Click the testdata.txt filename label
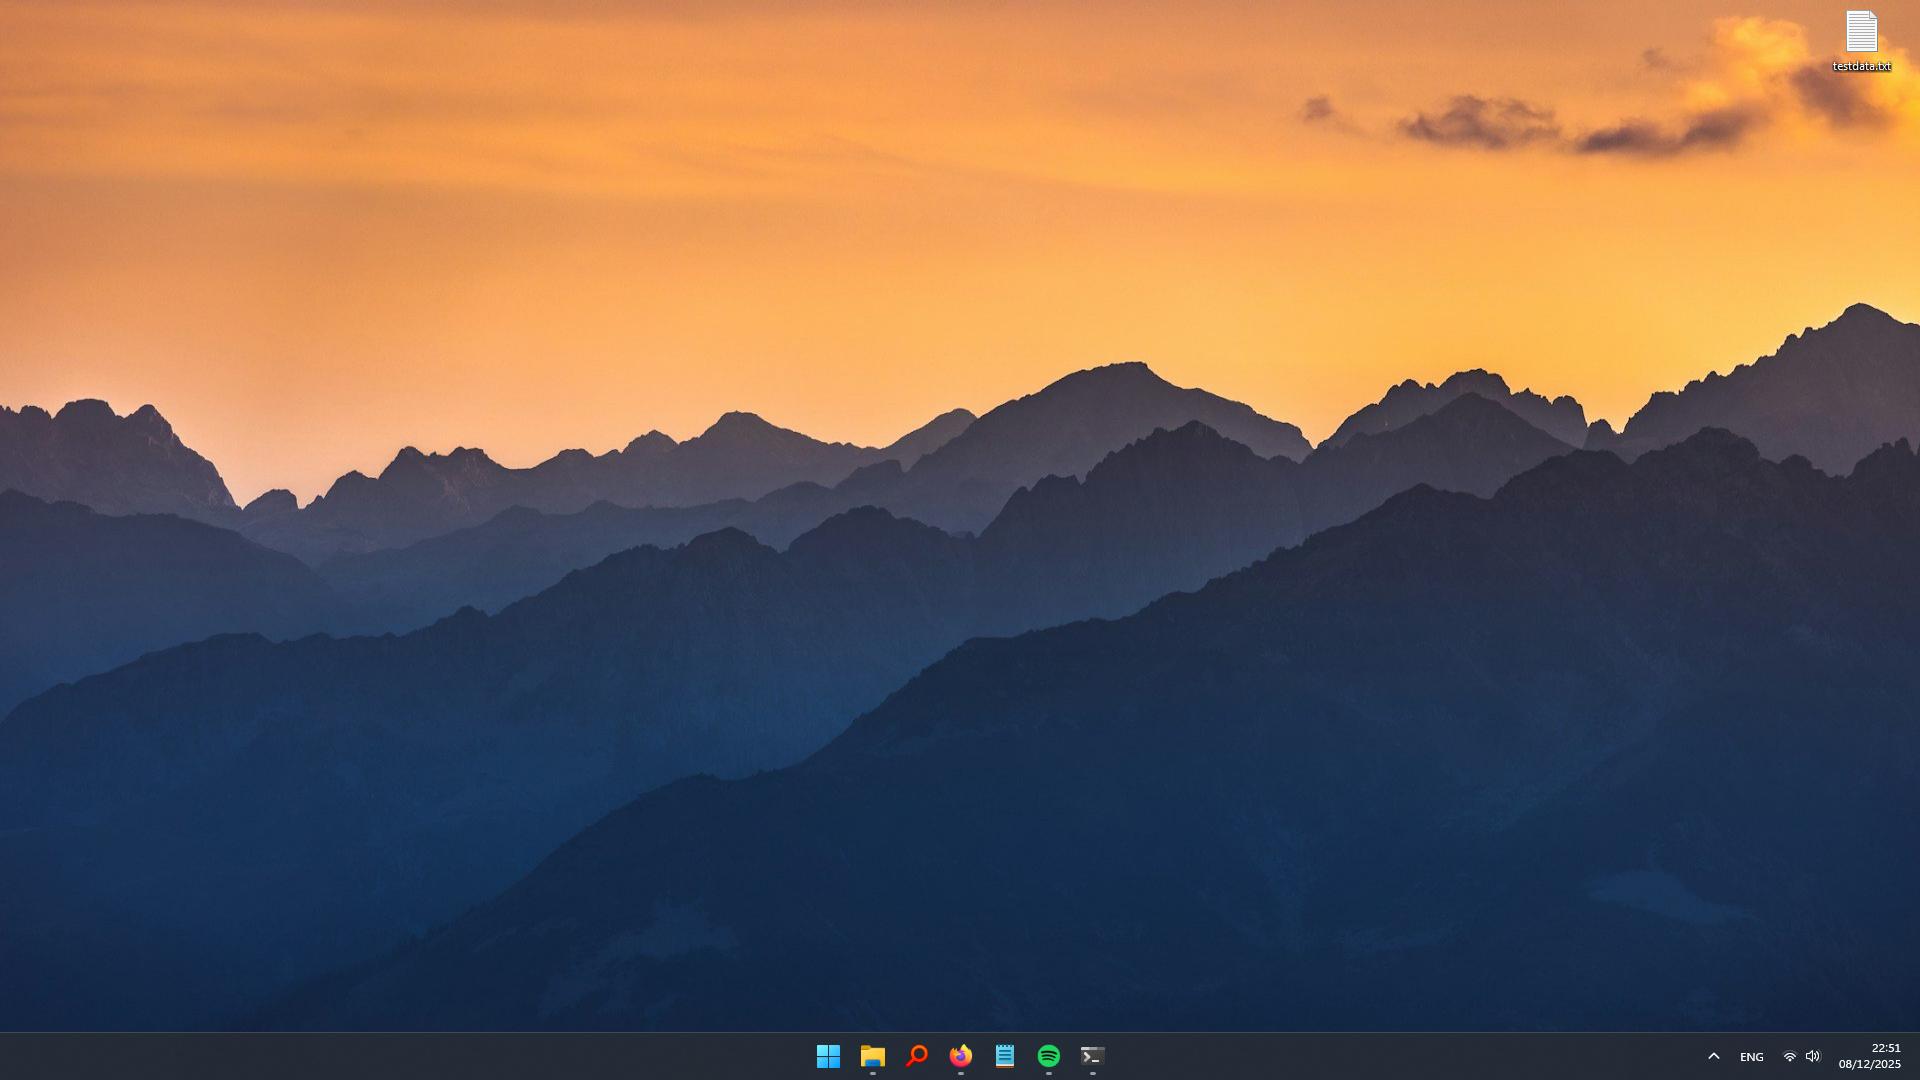This screenshot has height=1080, width=1920. coord(1861,66)
